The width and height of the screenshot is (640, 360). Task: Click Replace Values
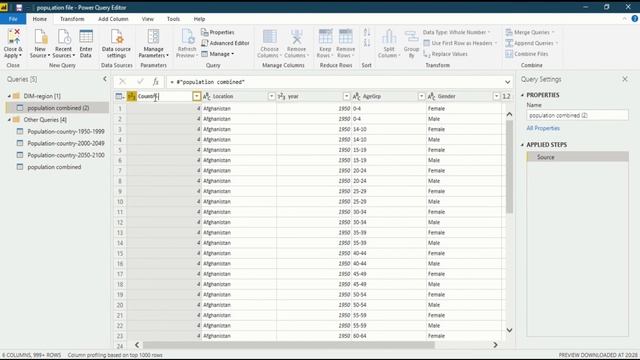click(x=445, y=54)
